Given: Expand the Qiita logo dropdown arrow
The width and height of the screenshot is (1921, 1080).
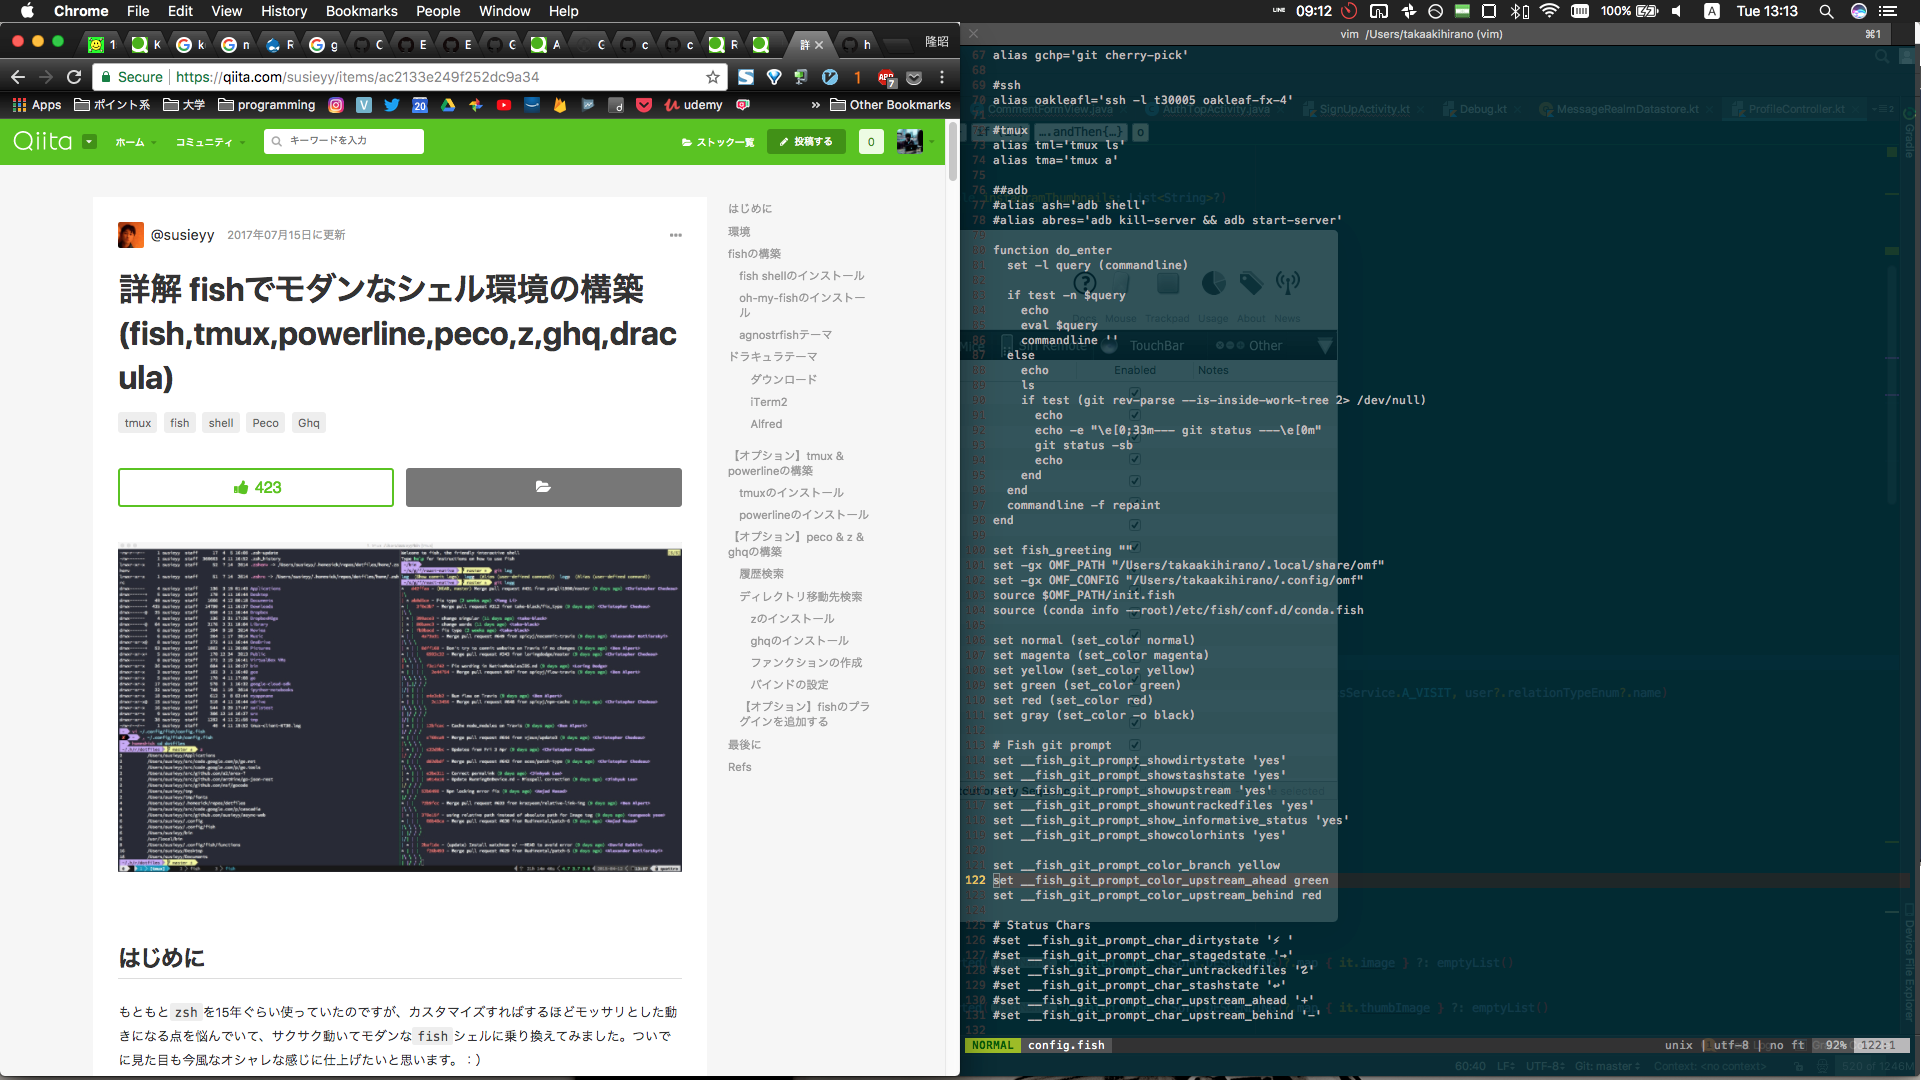Looking at the screenshot, I should 89,142.
